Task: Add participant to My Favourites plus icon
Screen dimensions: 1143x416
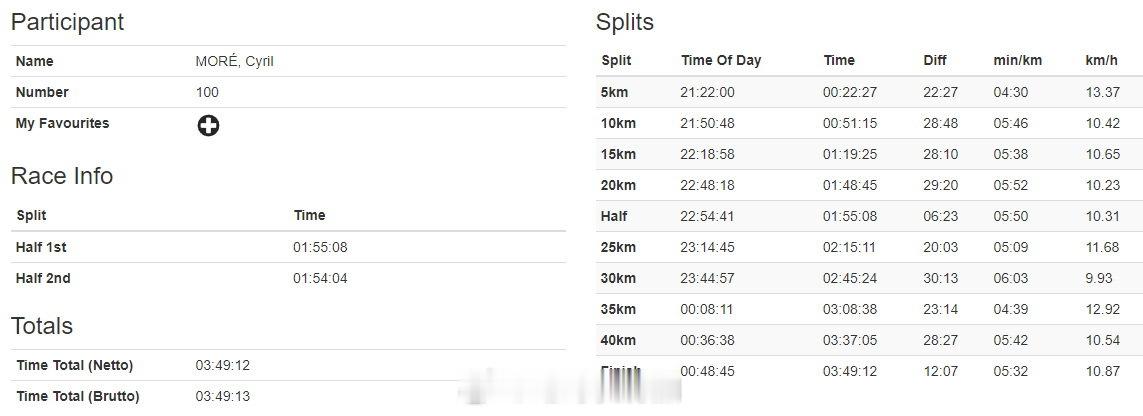Action: (x=208, y=125)
